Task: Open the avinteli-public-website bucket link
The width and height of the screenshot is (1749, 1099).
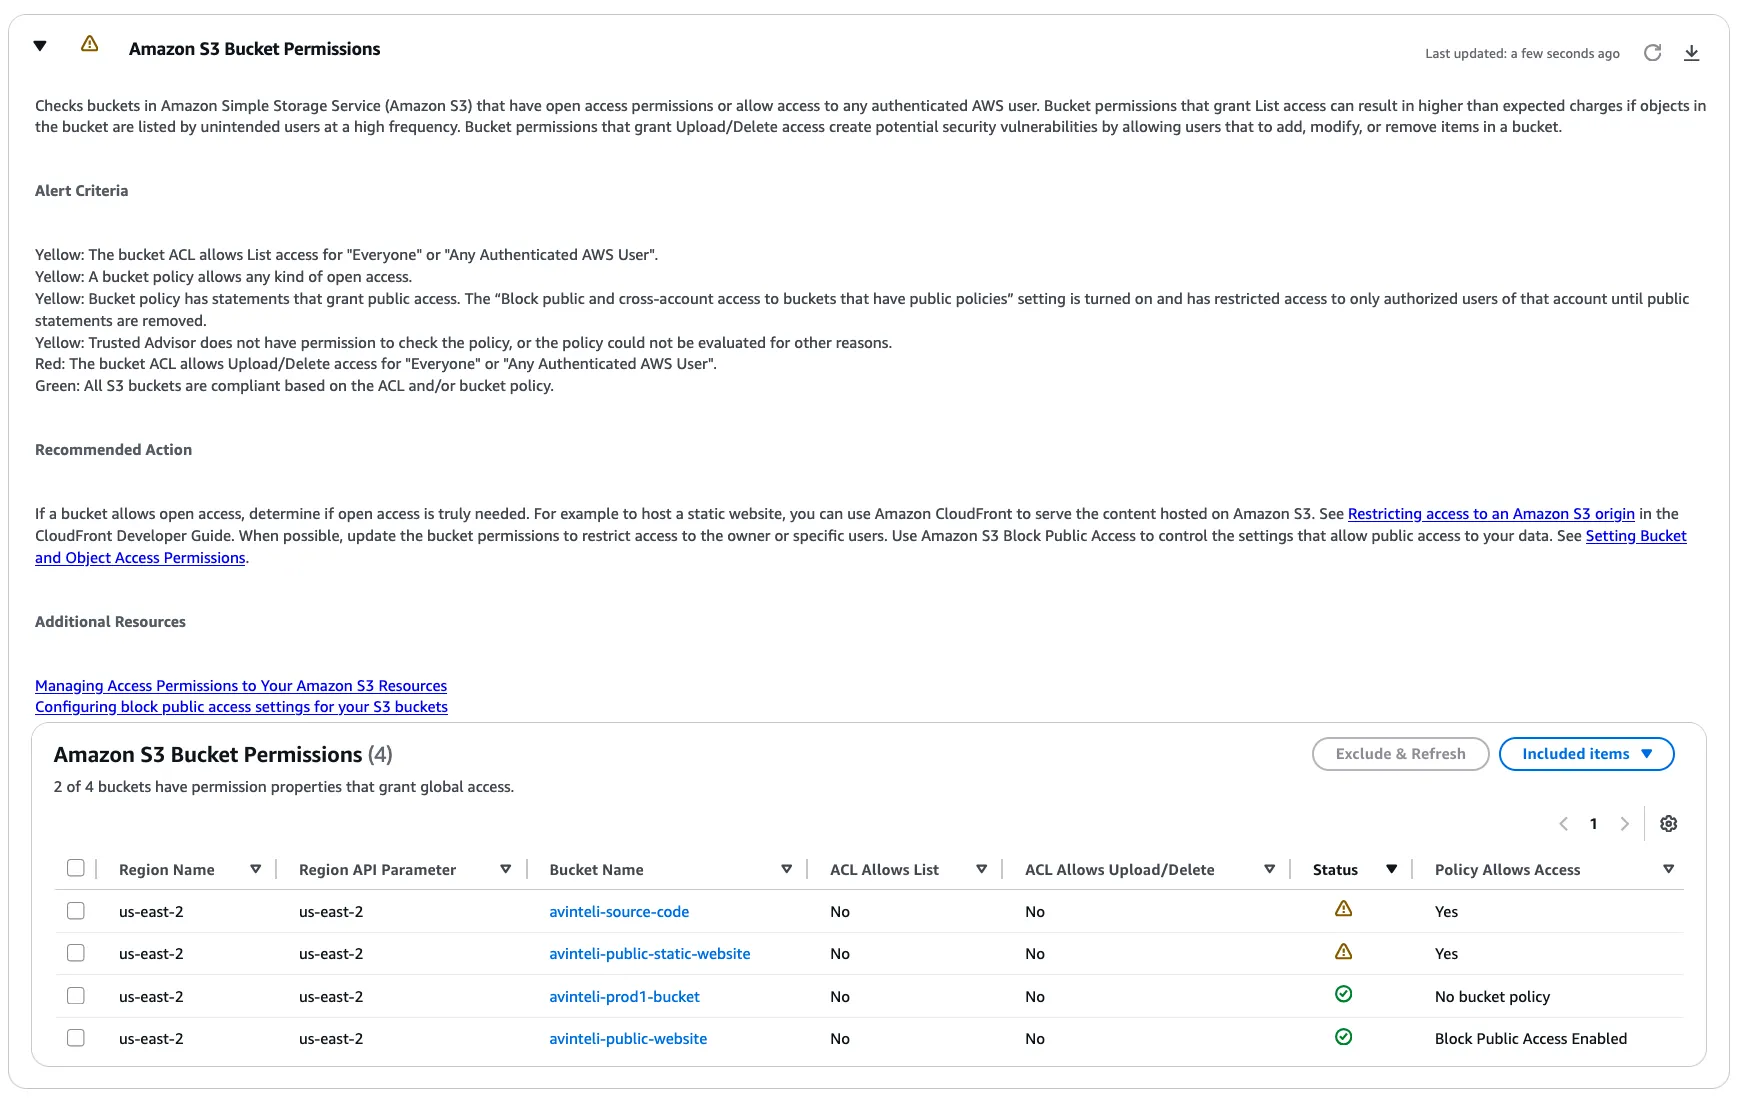Action: 628,1039
